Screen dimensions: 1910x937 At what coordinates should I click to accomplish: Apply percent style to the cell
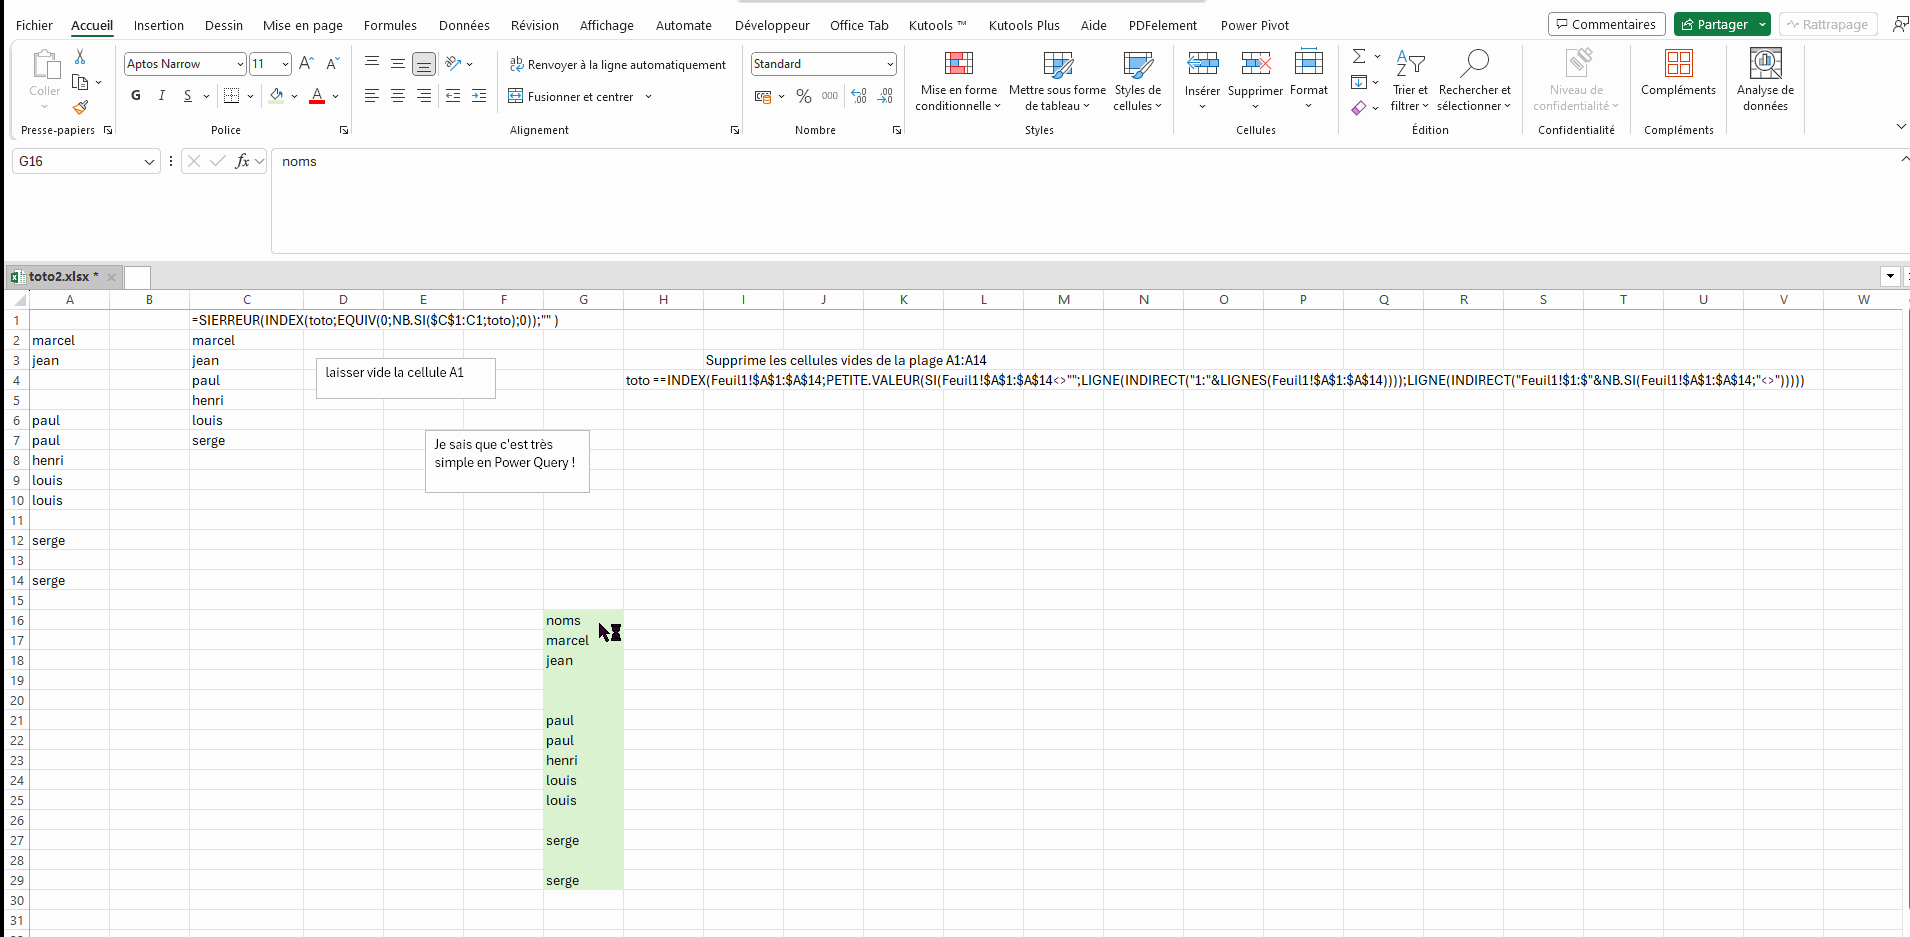[x=803, y=96]
